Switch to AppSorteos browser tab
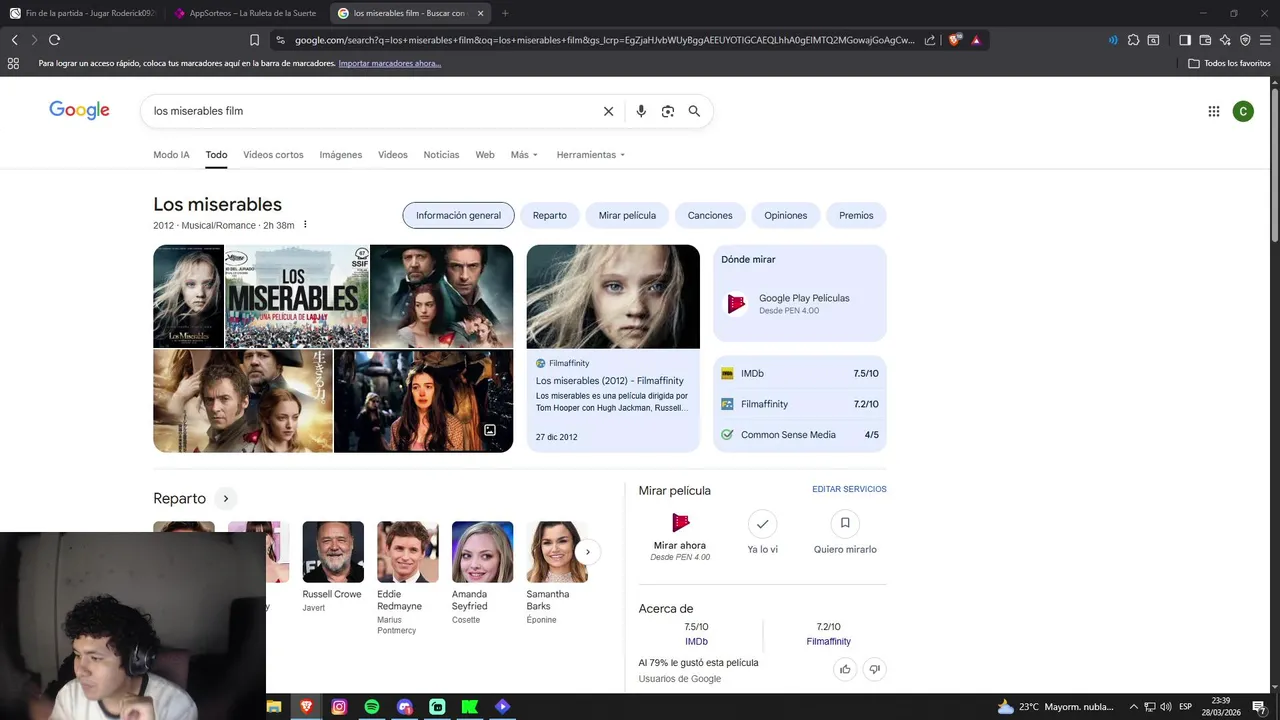 coord(245,13)
